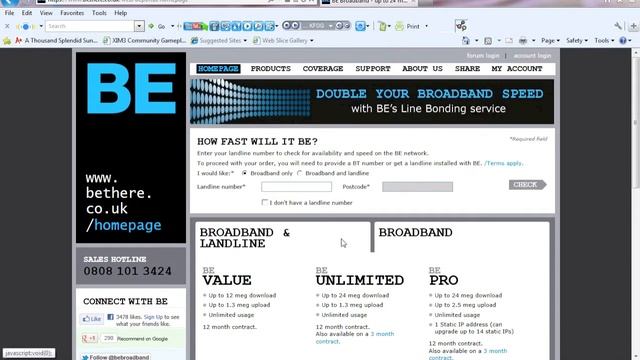Open the File menu

coord(9,13)
